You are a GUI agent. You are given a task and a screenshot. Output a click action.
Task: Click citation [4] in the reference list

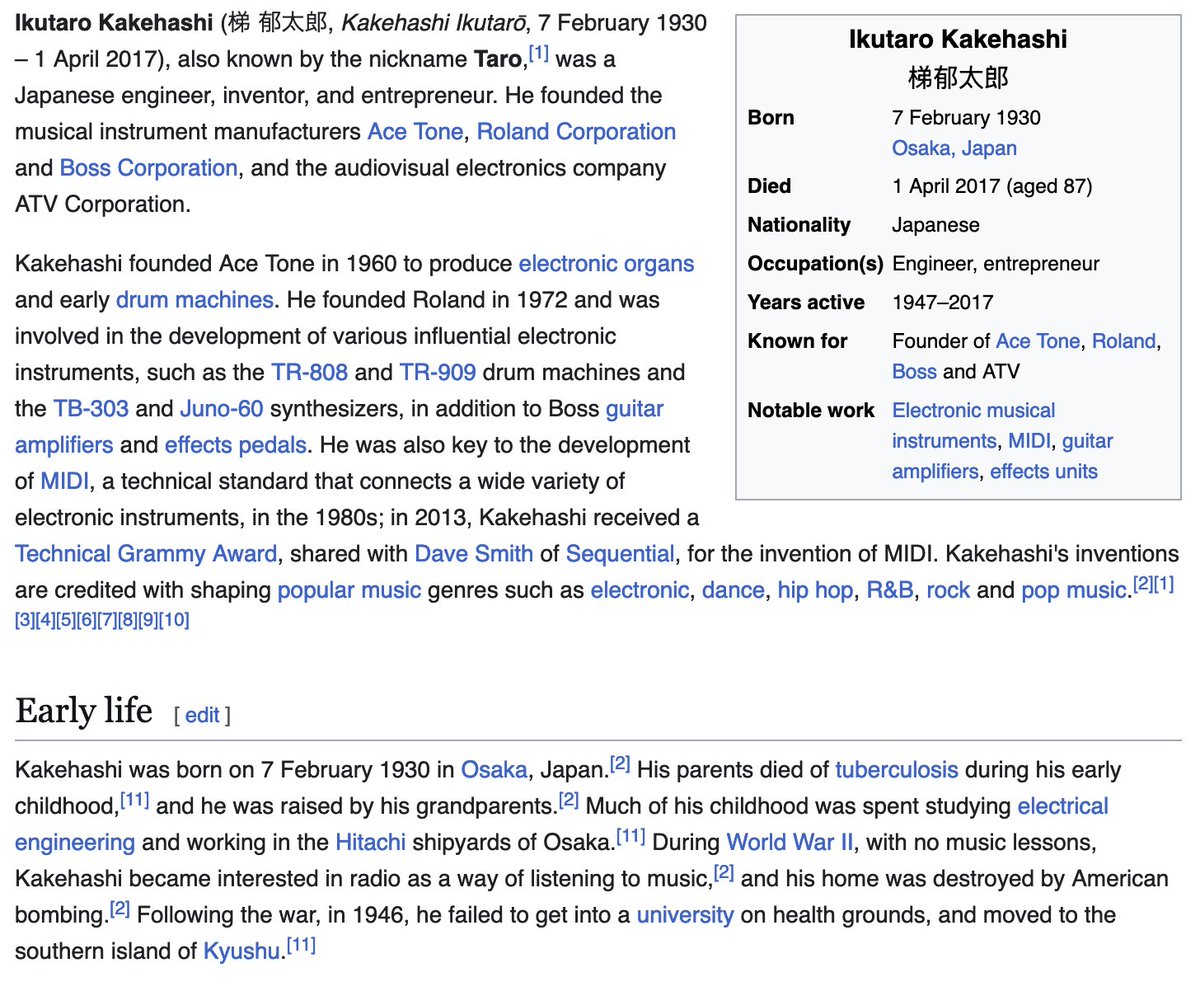click(45, 620)
